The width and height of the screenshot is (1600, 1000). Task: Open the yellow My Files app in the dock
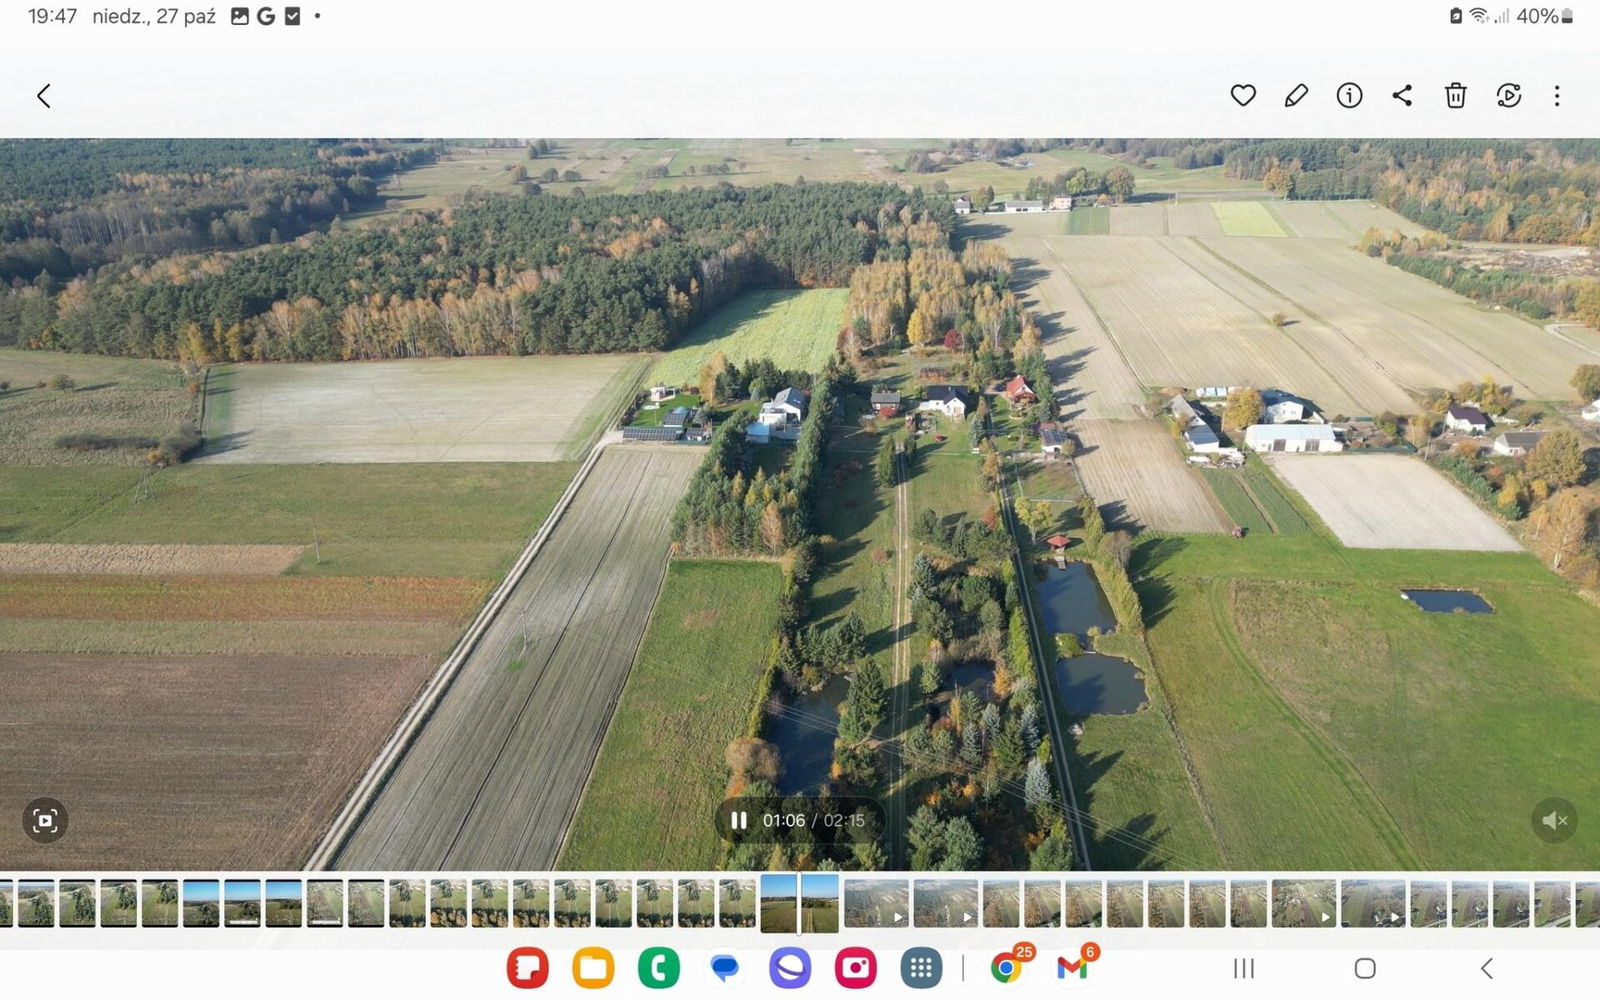tap(593, 968)
